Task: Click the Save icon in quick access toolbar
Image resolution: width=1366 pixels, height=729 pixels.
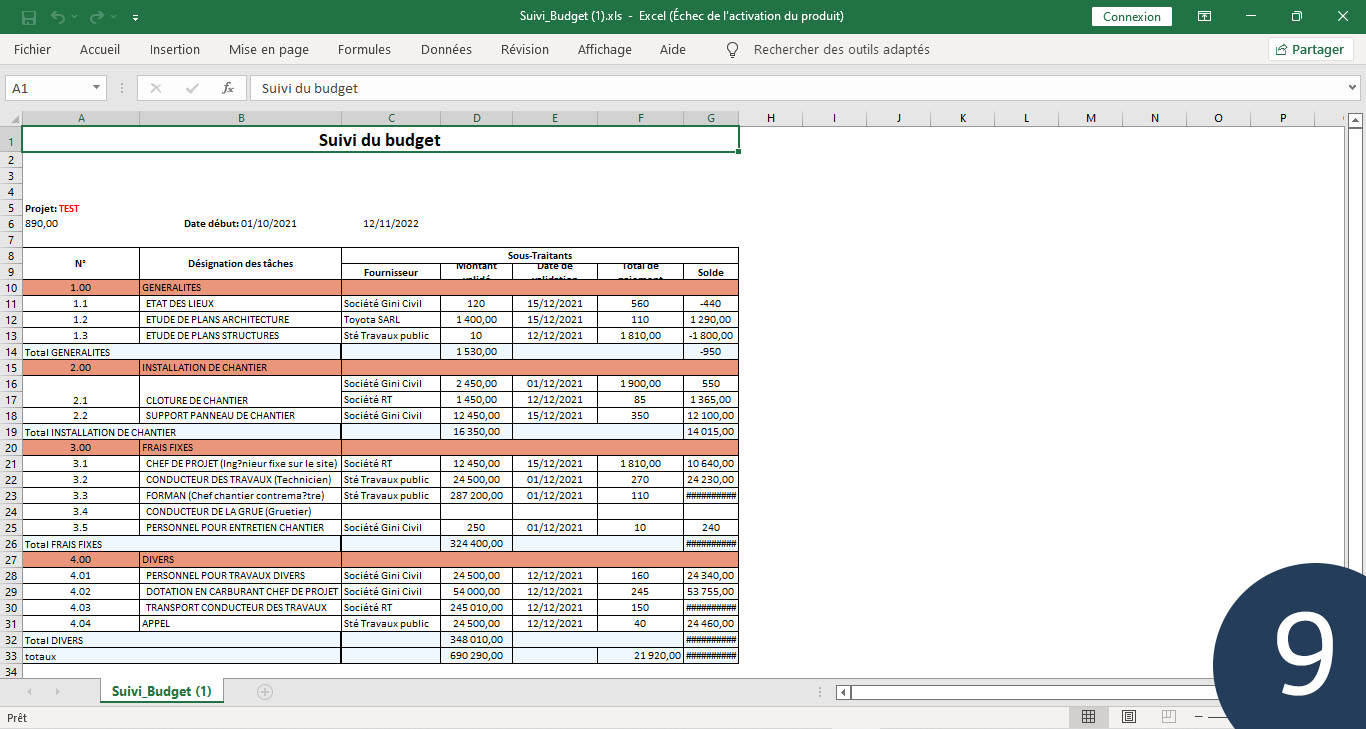Action: click(x=29, y=17)
